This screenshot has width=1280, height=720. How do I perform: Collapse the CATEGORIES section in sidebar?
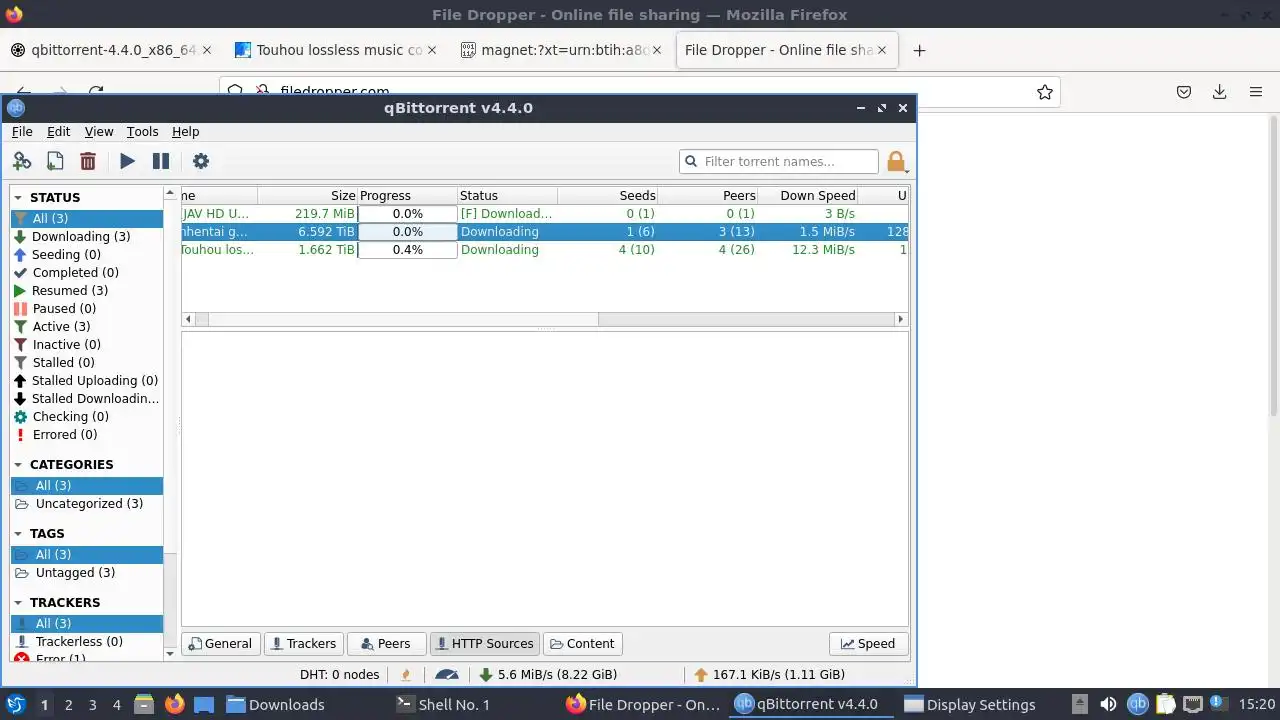click(x=18, y=465)
